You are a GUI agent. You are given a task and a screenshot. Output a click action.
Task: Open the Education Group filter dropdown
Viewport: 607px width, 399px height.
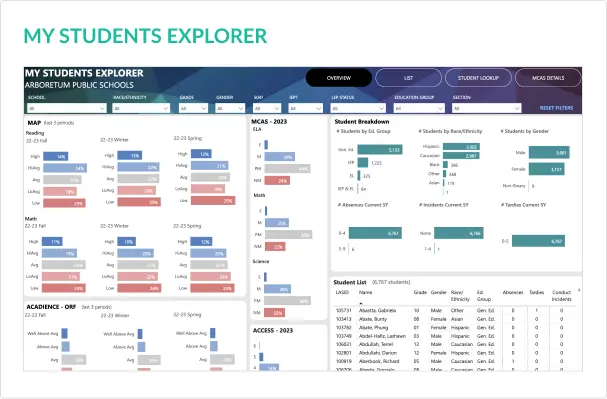point(419,108)
